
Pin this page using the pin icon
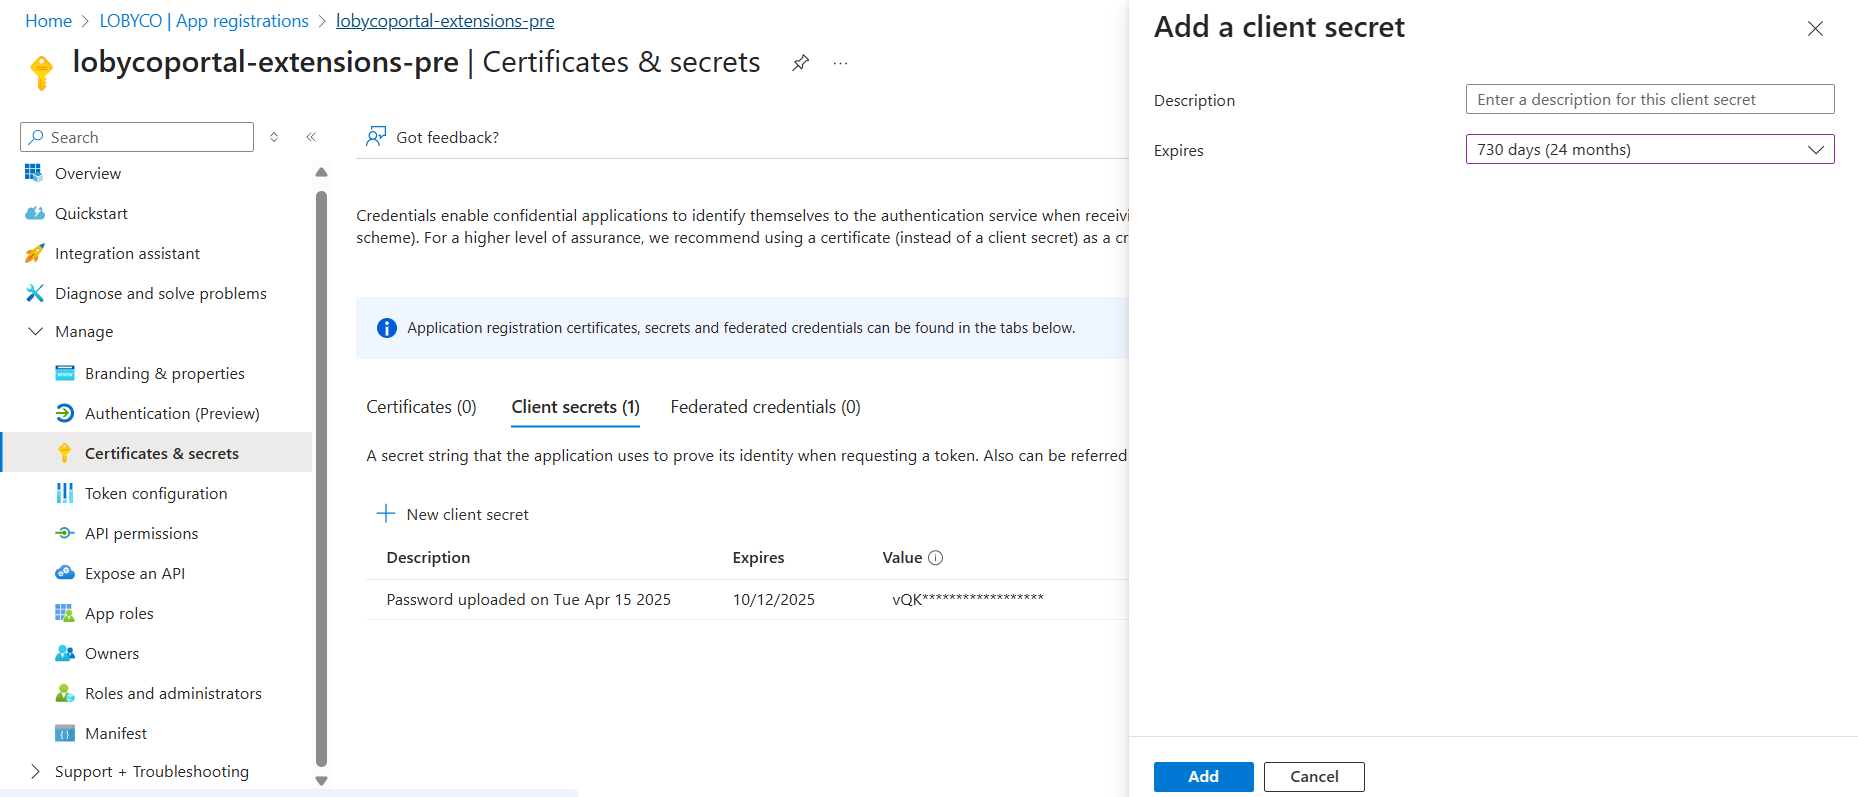[800, 63]
